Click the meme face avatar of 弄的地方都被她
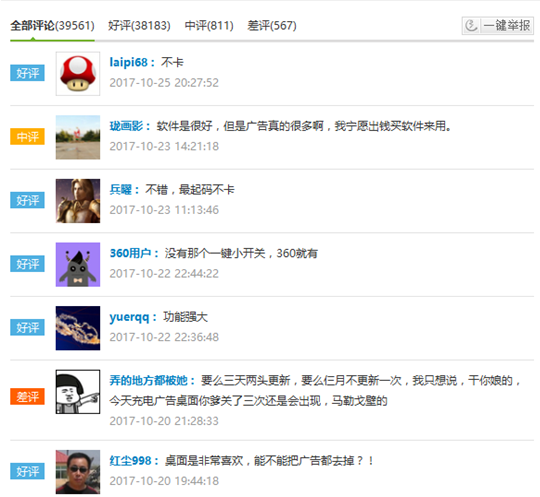540x497 pixels. 78,392
